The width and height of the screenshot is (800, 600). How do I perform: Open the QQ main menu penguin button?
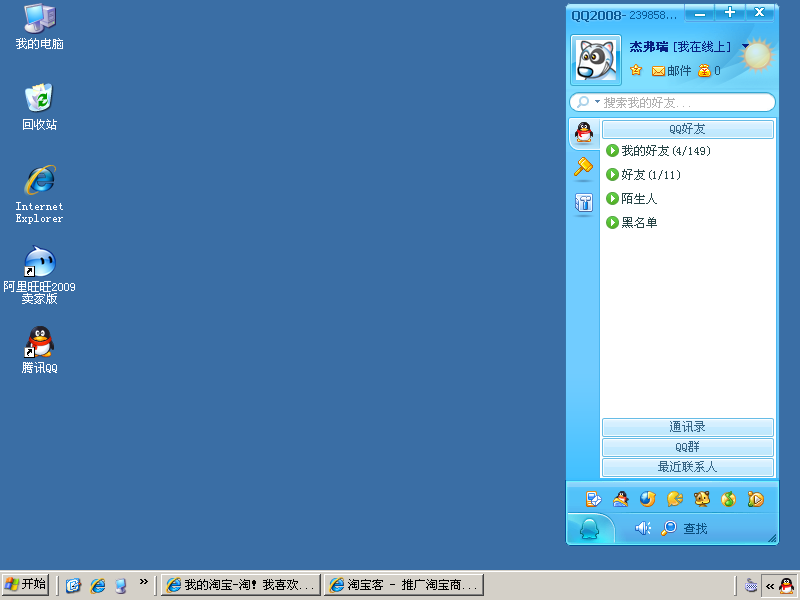(x=590, y=529)
